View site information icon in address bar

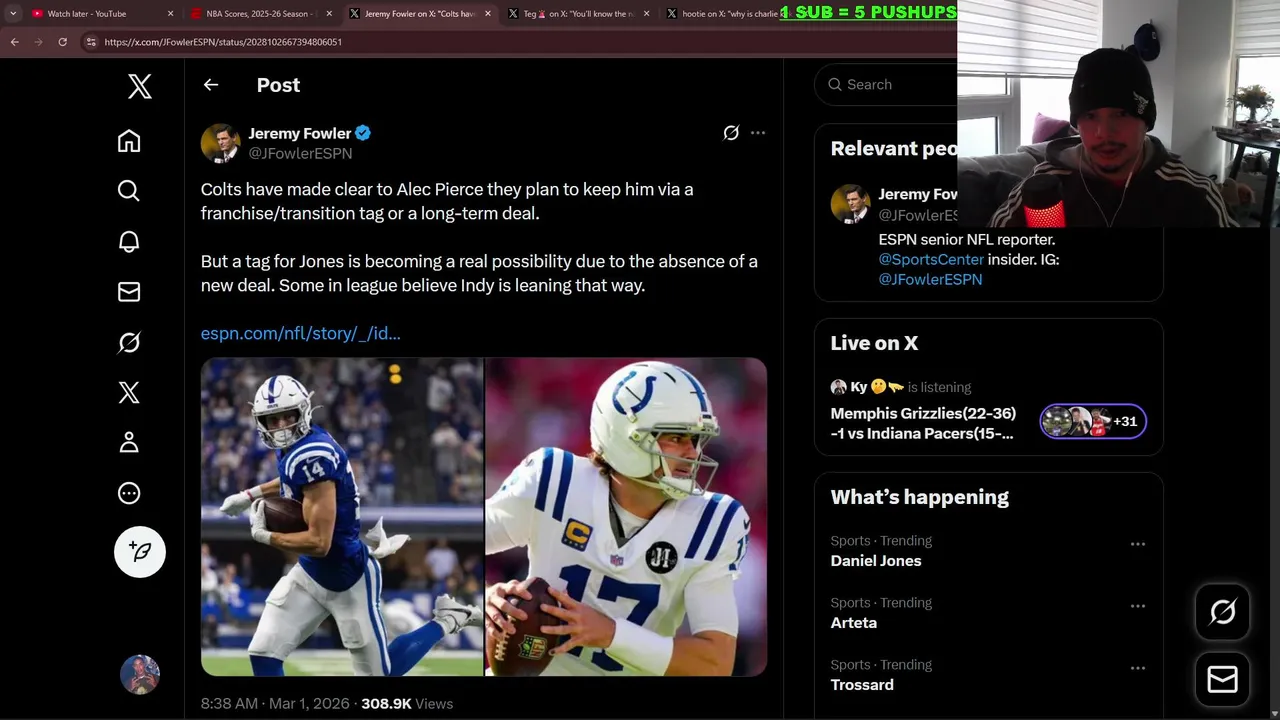coord(91,42)
